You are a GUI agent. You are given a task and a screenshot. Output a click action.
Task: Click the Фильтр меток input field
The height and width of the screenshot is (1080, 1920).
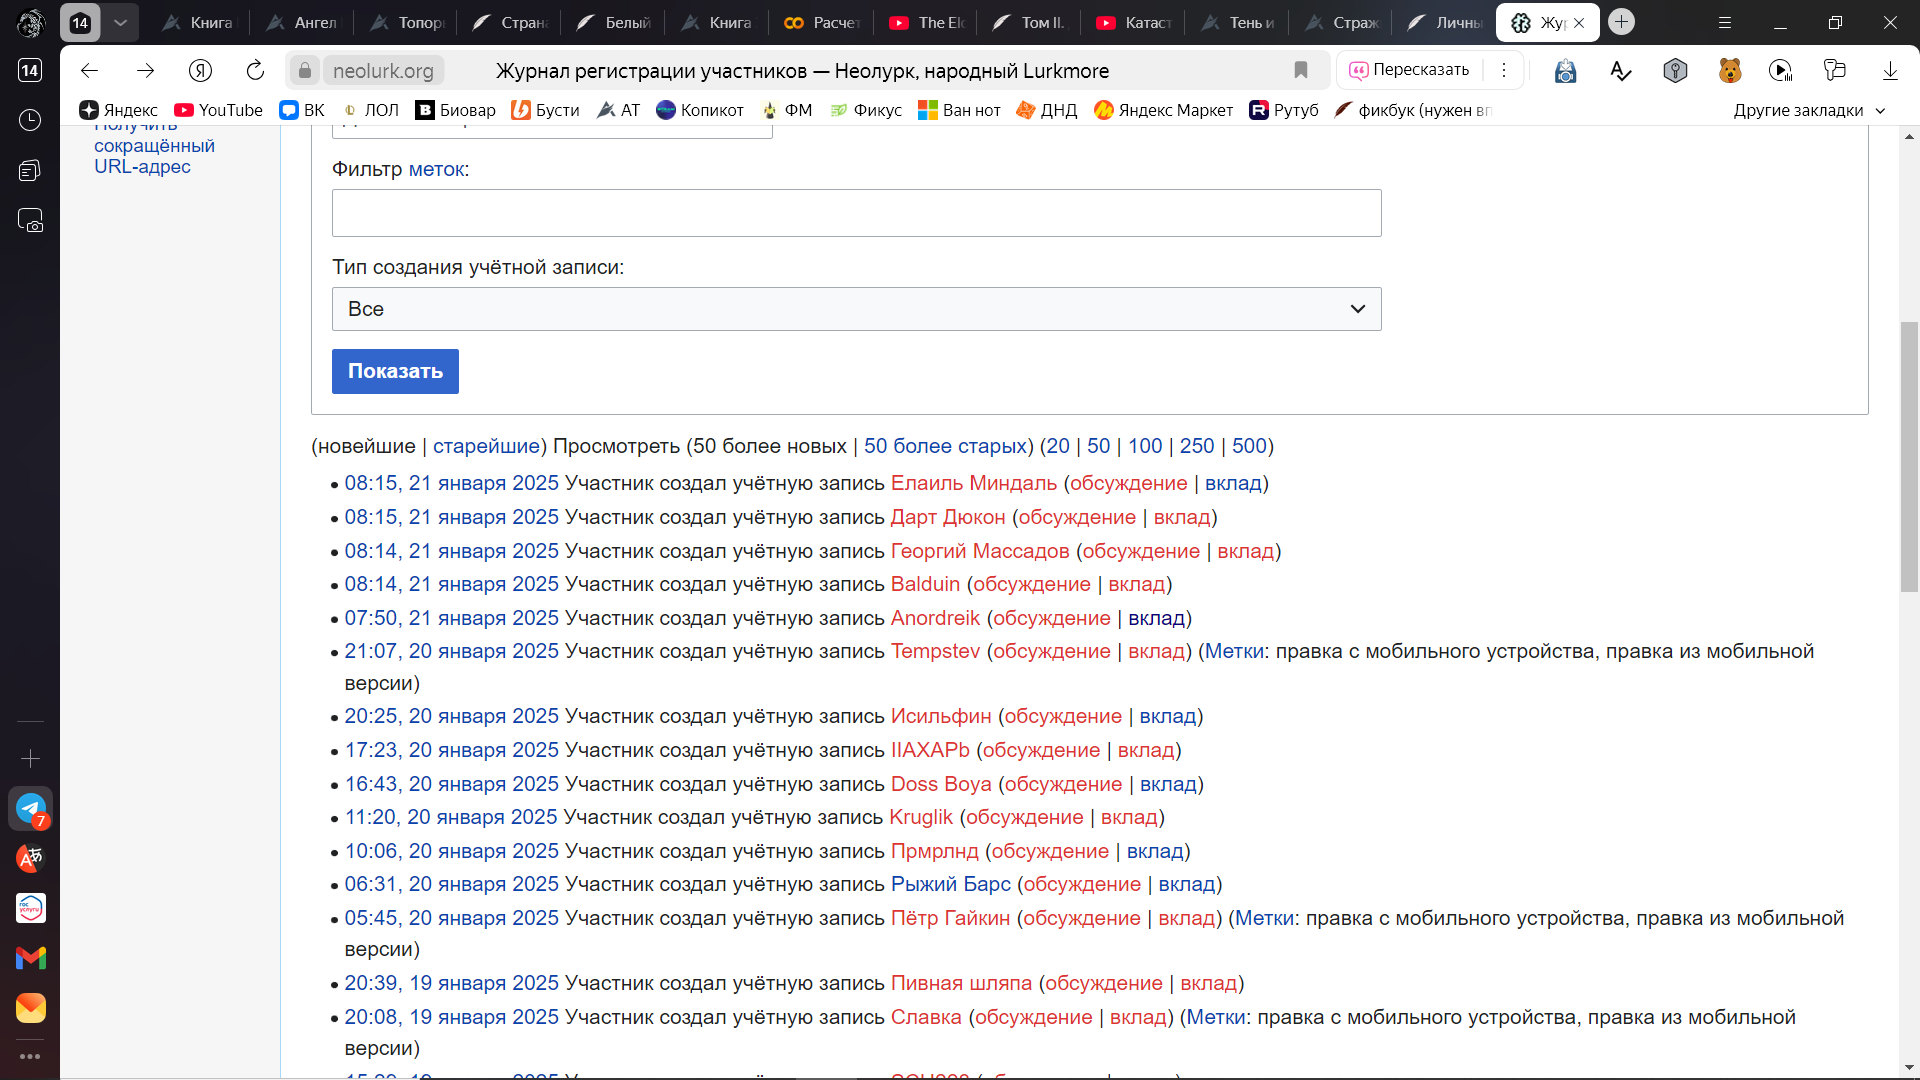(x=856, y=213)
